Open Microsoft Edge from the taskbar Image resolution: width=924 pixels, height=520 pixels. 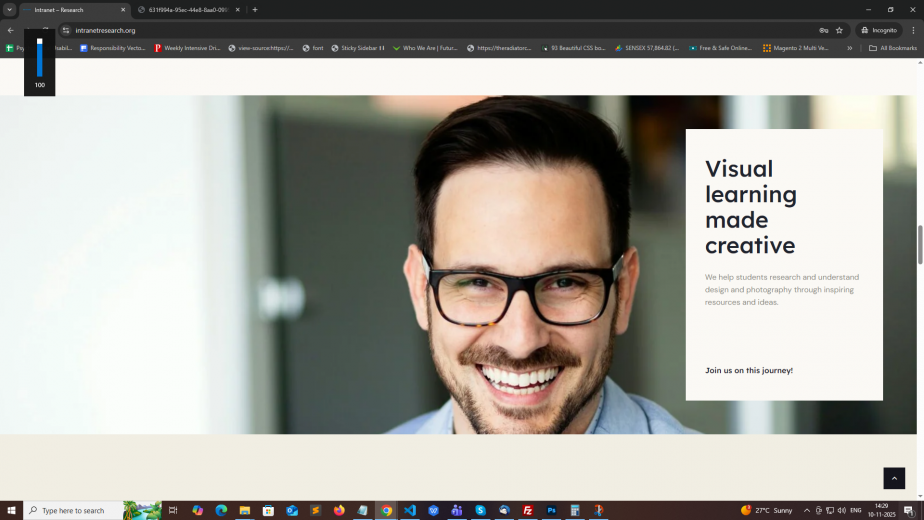[x=221, y=510]
